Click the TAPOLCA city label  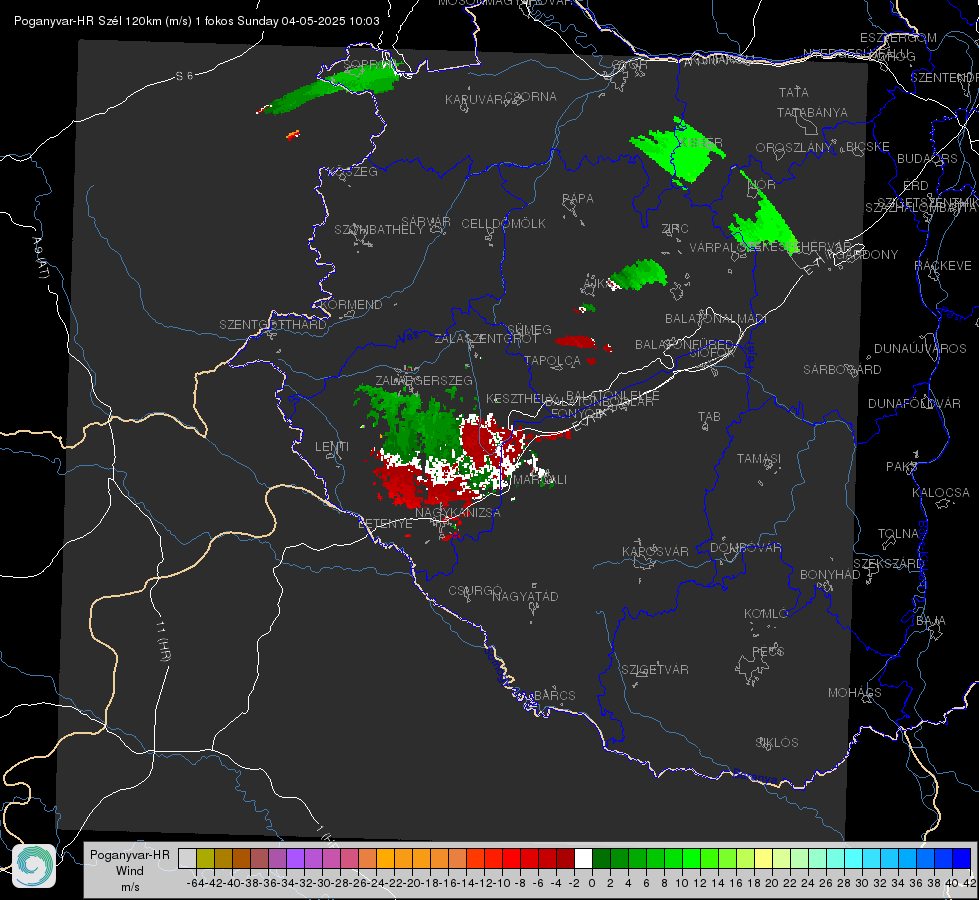[x=553, y=360]
